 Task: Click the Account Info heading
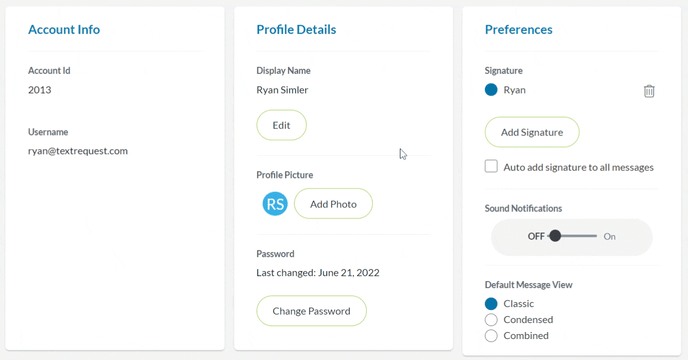[x=64, y=29]
